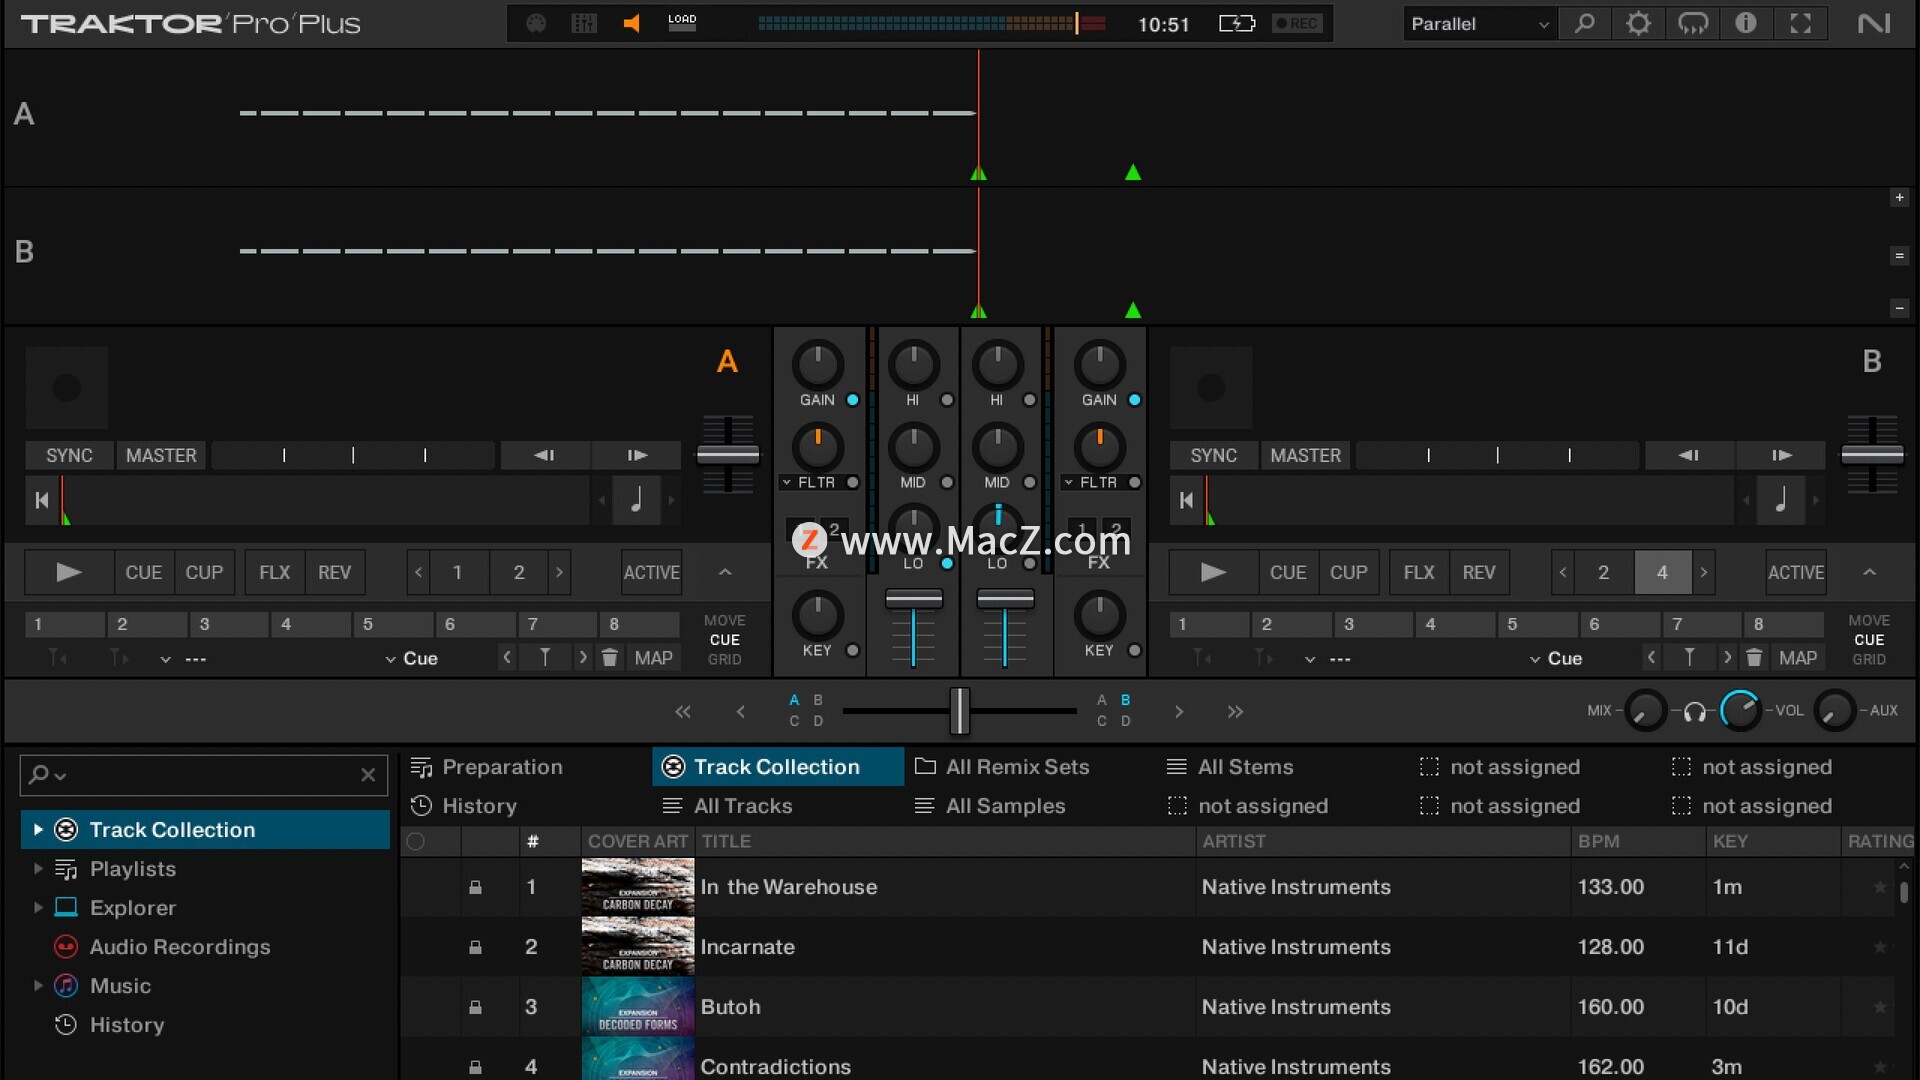The image size is (1920, 1080).
Task: Open preferences with the gear icon
Action: pyautogui.click(x=1638, y=23)
